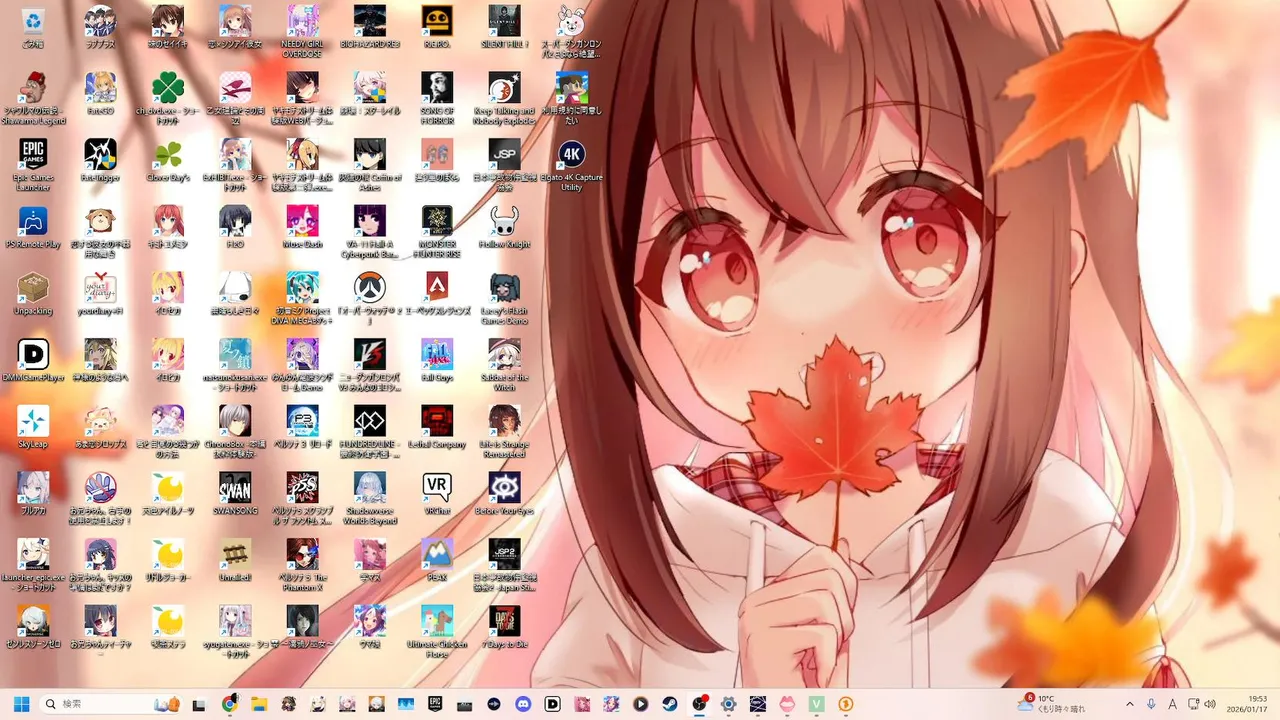Open the Fall Guys desktop shortcut
This screenshot has height=720, width=1280.
pyautogui.click(x=436, y=360)
